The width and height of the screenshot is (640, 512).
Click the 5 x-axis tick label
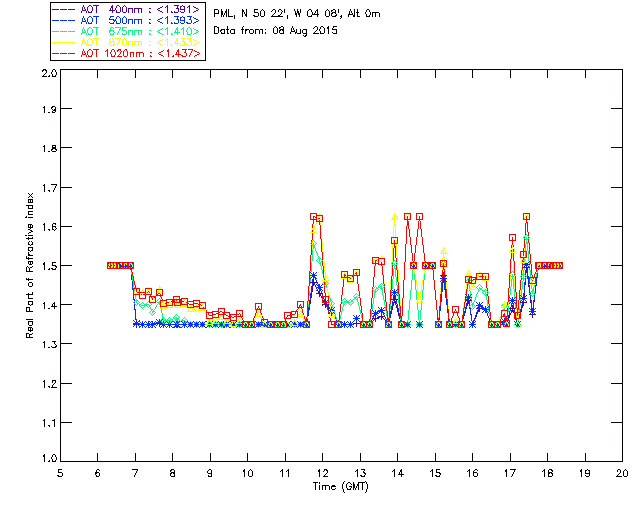pyautogui.click(x=60, y=473)
